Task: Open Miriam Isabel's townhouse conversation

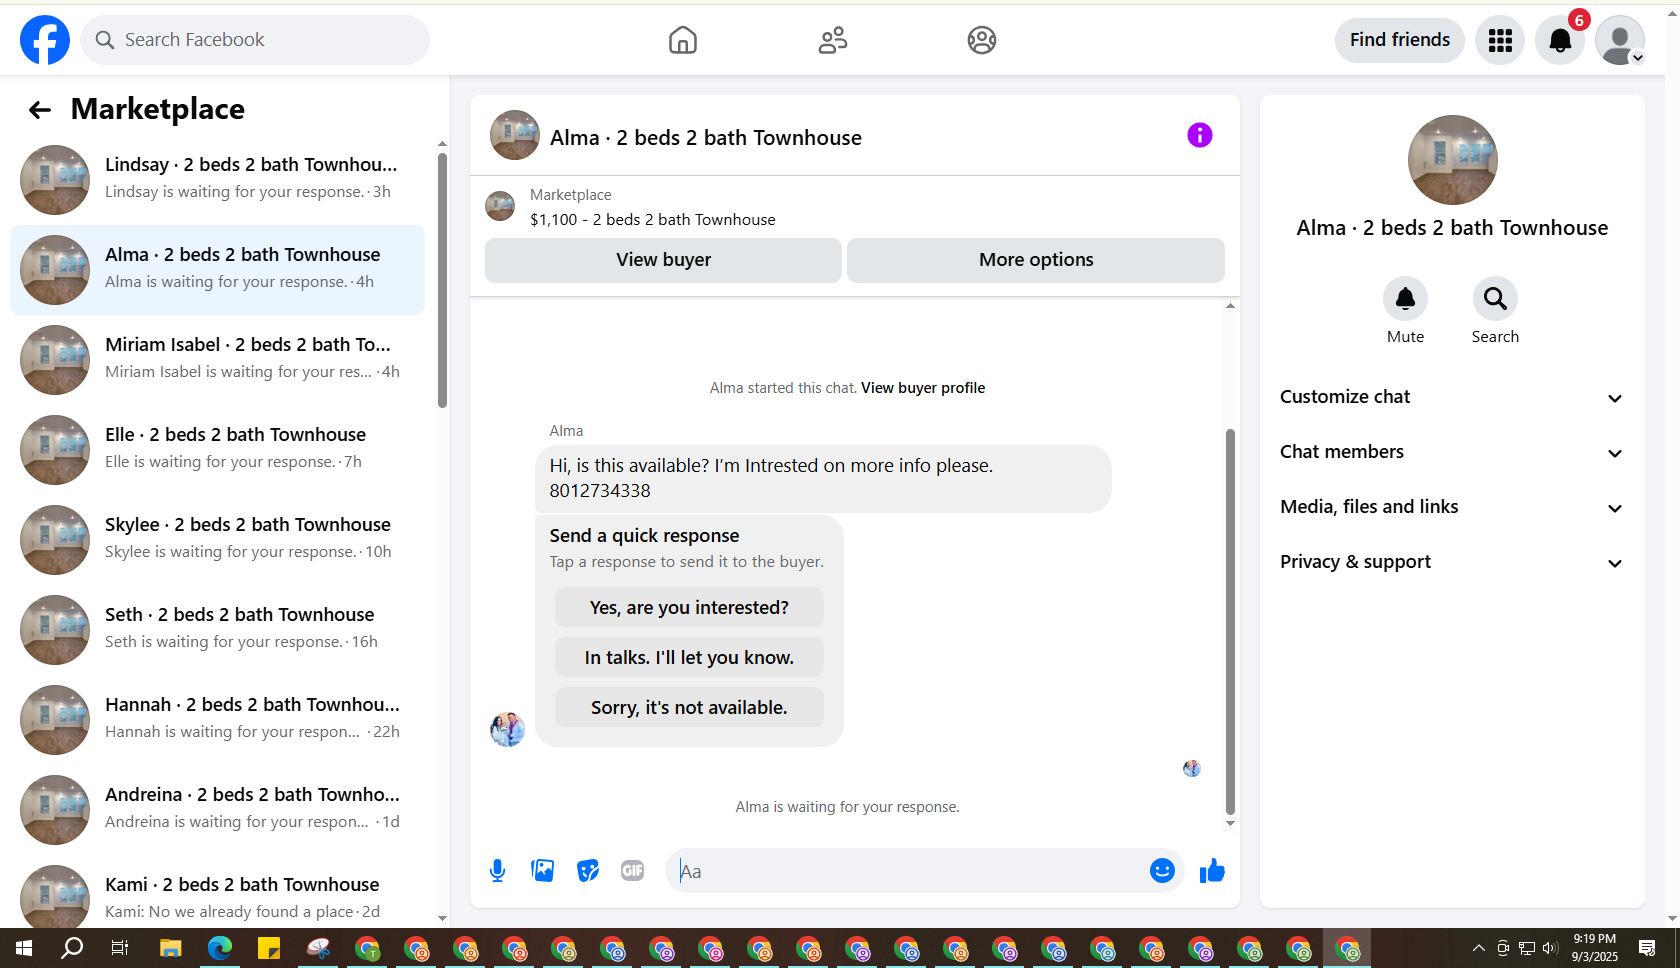Action: point(217,360)
